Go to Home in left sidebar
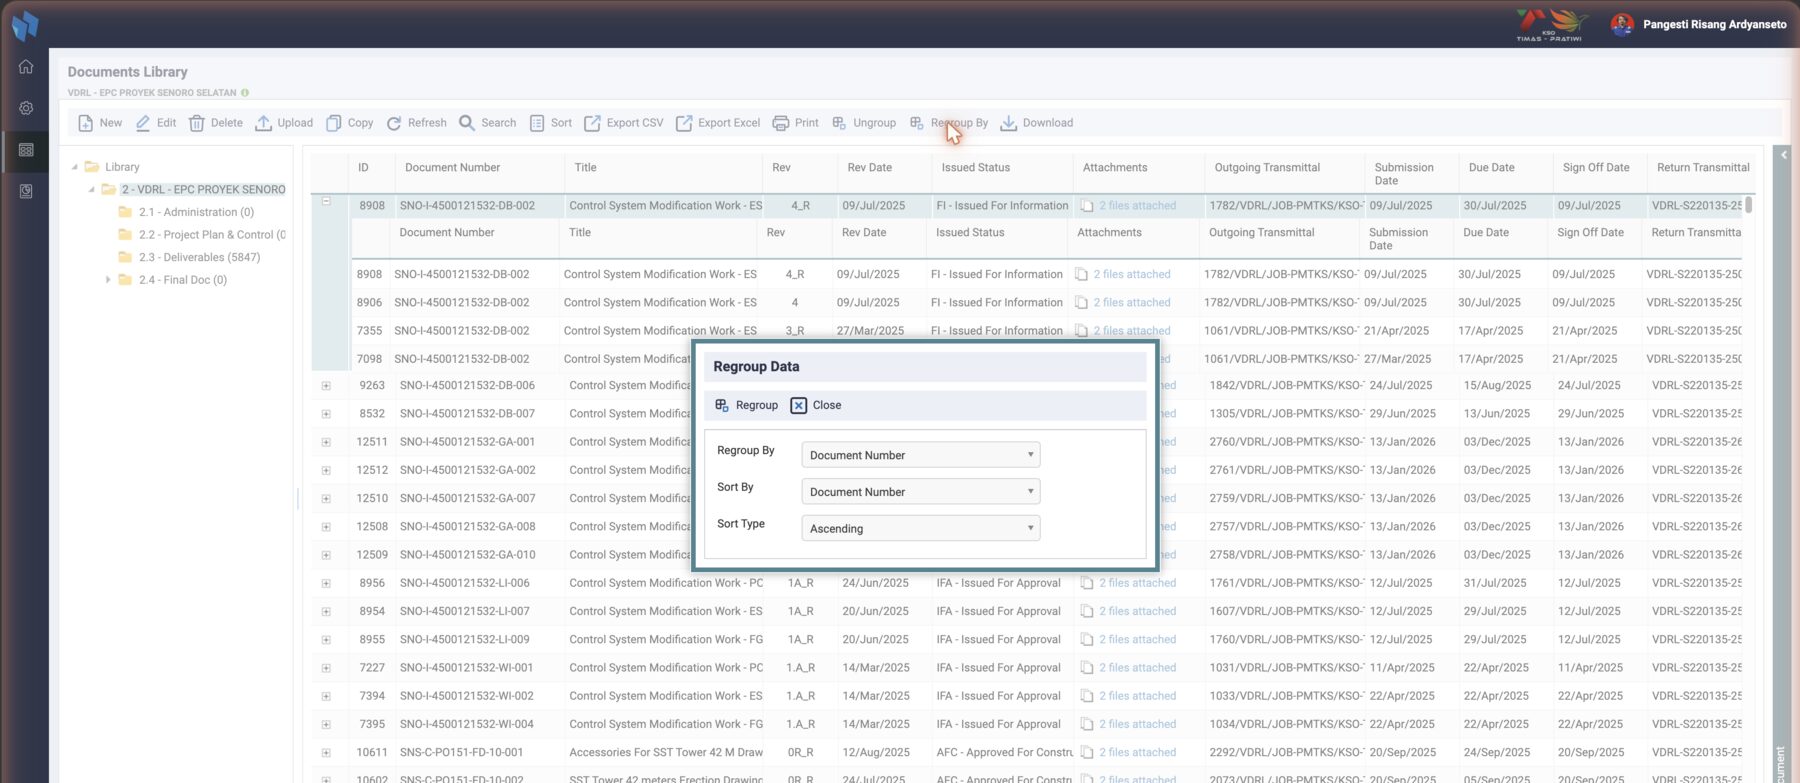The height and width of the screenshot is (783, 1800). (x=26, y=67)
